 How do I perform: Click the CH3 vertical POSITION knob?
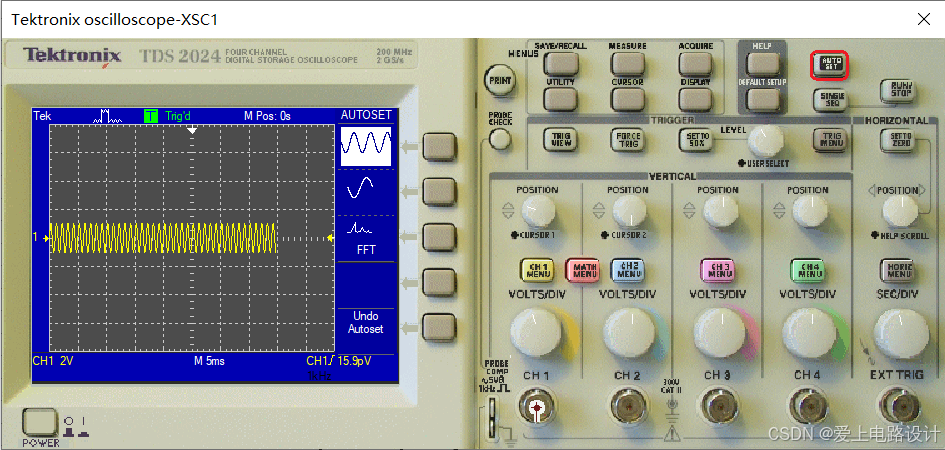pos(720,212)
